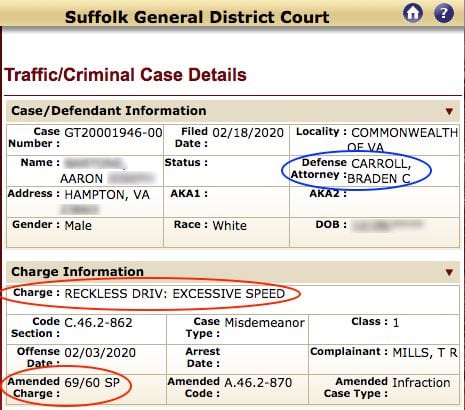
Task: Select the Traffic/Criminal Case Details heading
Action: [x=125, y=75]
